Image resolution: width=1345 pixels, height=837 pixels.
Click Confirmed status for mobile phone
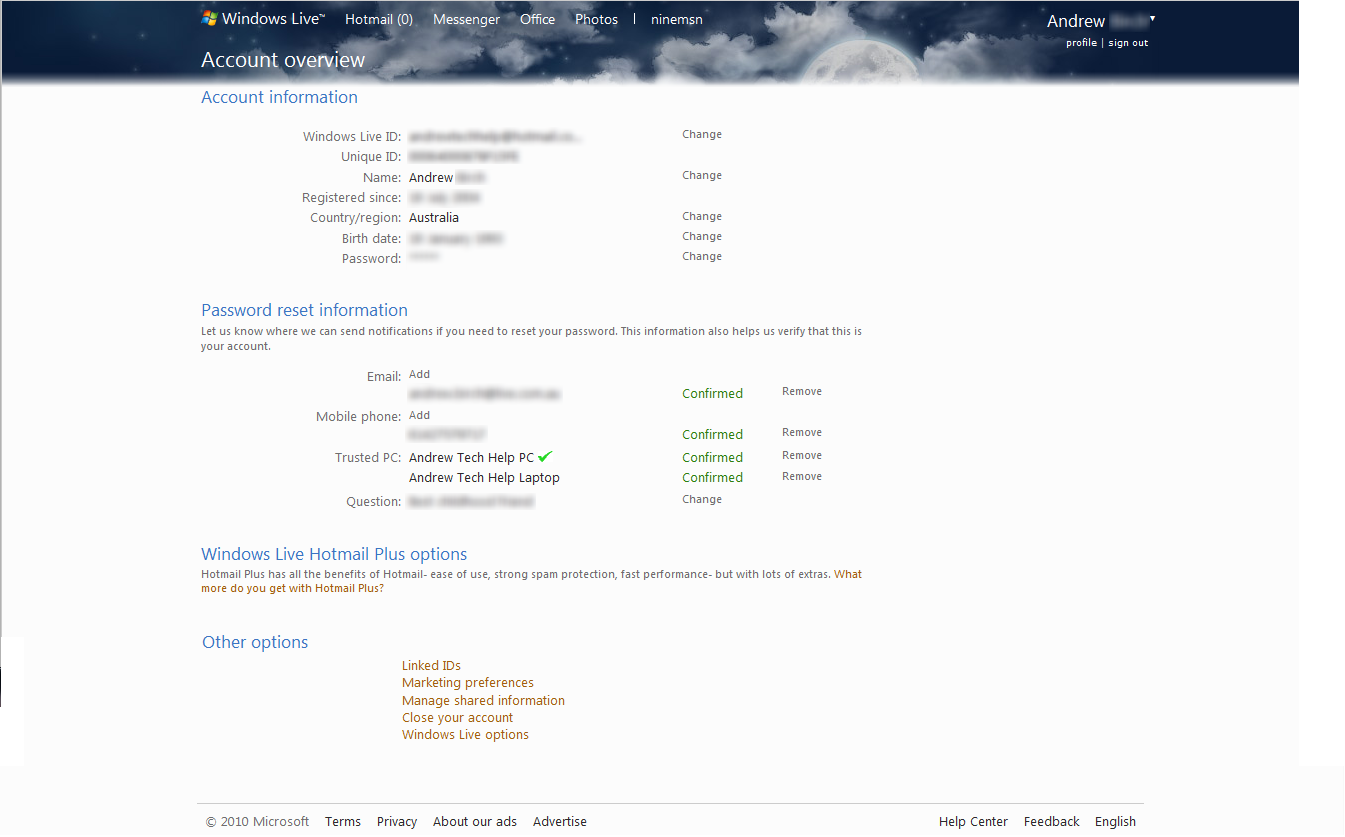(712, 434)
